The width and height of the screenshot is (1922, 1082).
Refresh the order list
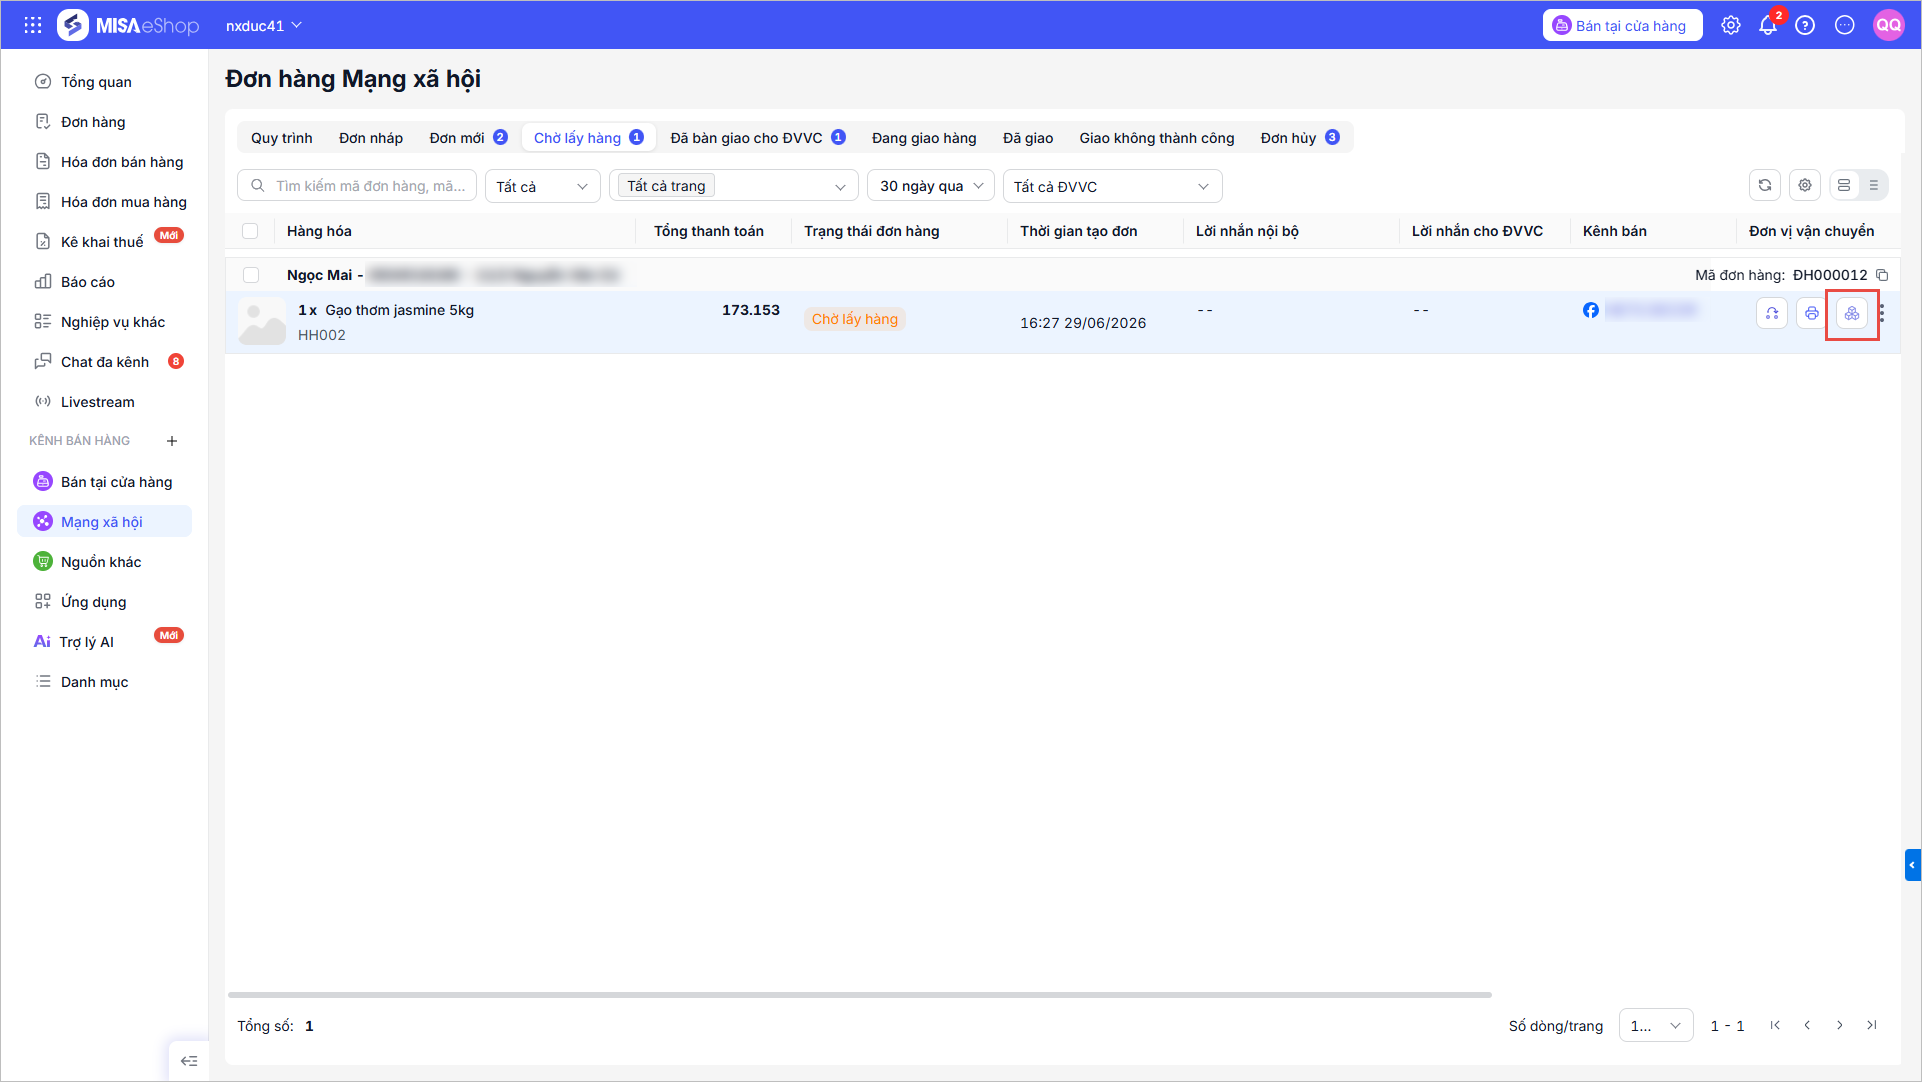point(1765,185)
